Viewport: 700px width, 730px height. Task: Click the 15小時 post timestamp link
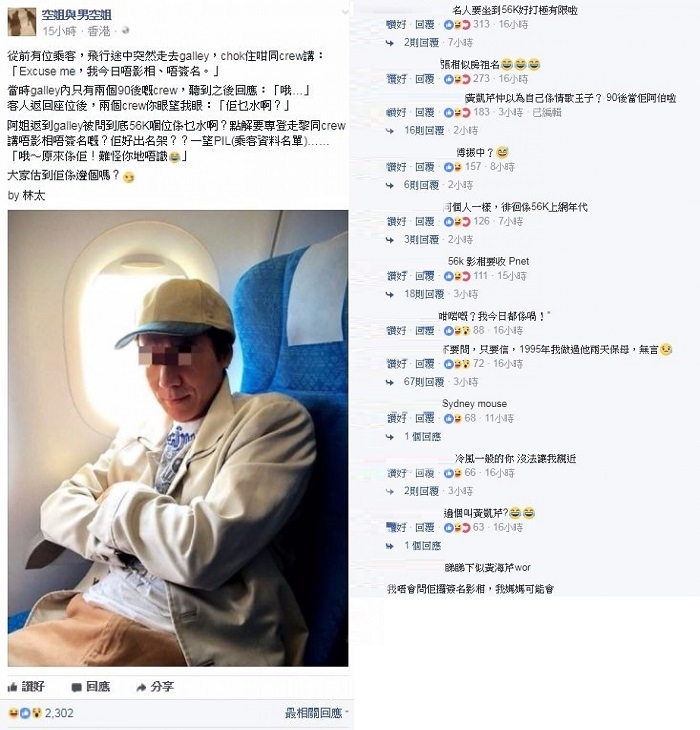tap(59, 31)
